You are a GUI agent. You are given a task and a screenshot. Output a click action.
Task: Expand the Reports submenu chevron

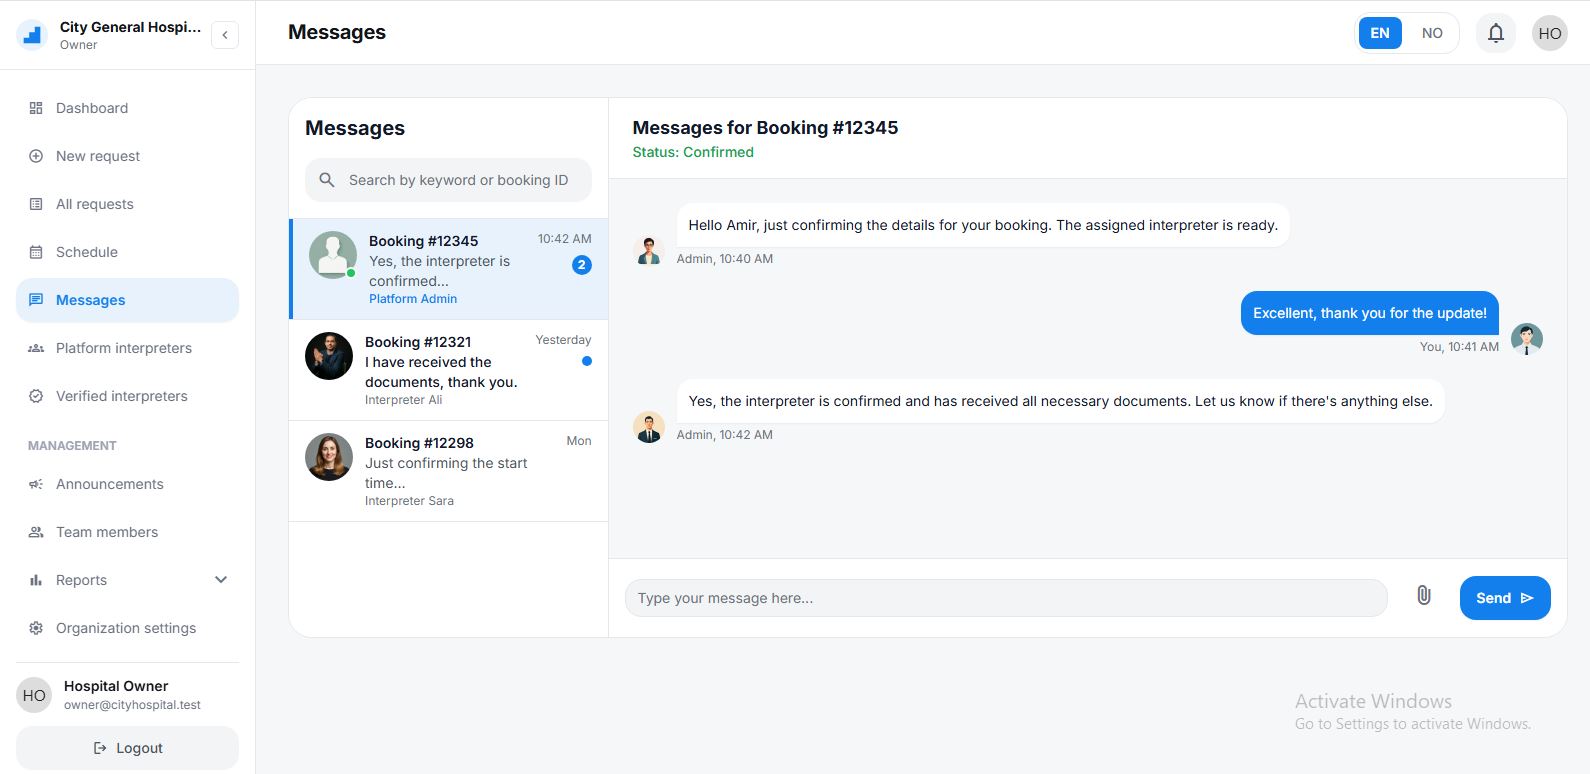(221, 580)
